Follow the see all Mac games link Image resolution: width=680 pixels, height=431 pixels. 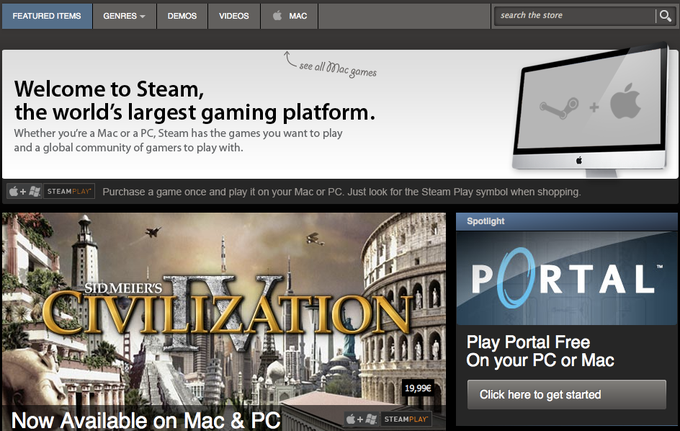tap(337, 69)
